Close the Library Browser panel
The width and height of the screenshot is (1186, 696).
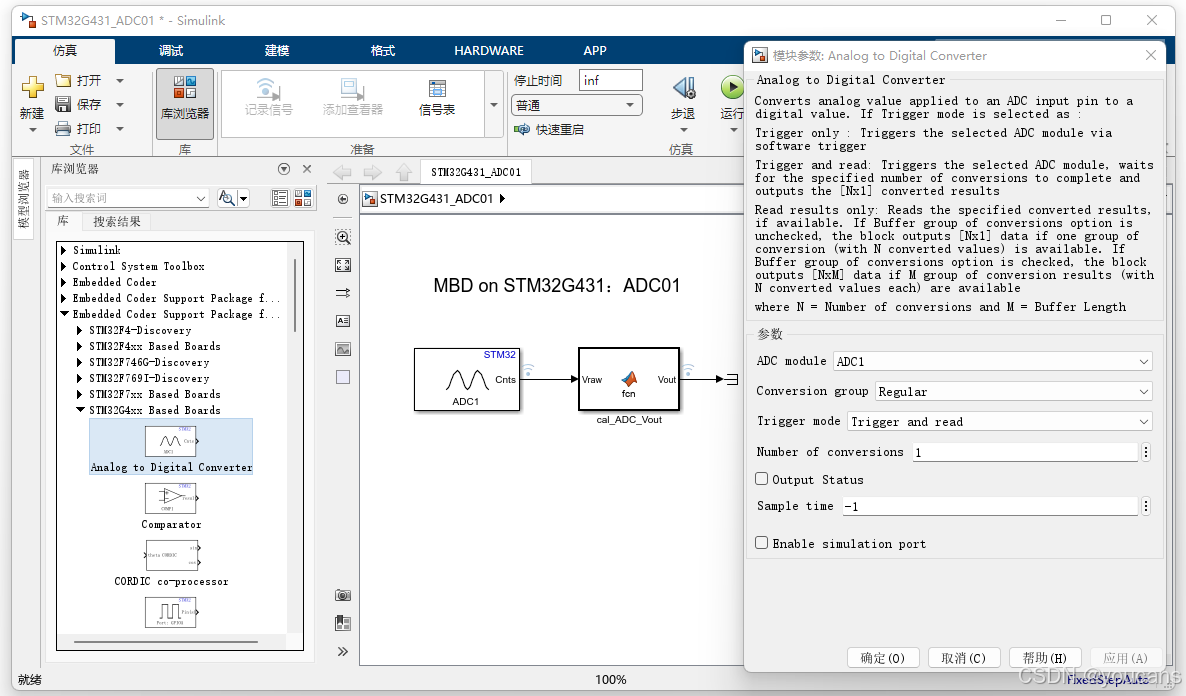click(x=307, y=169)
